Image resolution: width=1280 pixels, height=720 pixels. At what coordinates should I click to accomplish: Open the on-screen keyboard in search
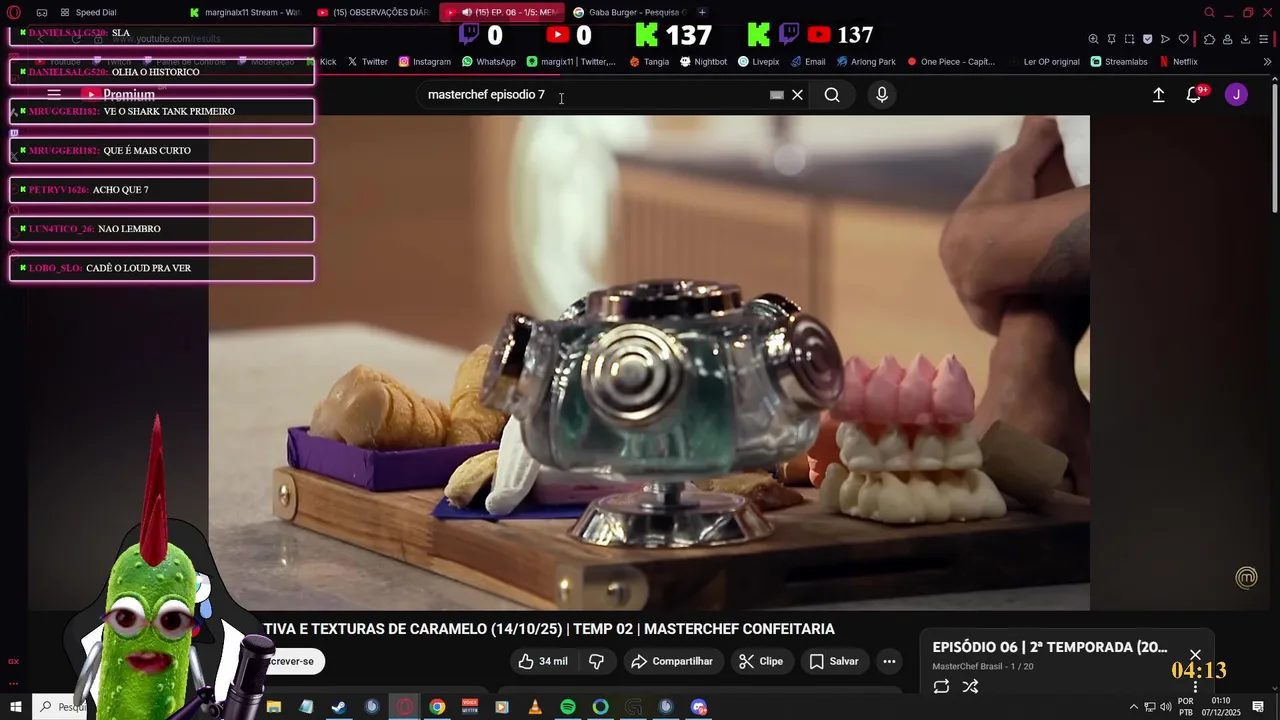[x=777, y=95]
